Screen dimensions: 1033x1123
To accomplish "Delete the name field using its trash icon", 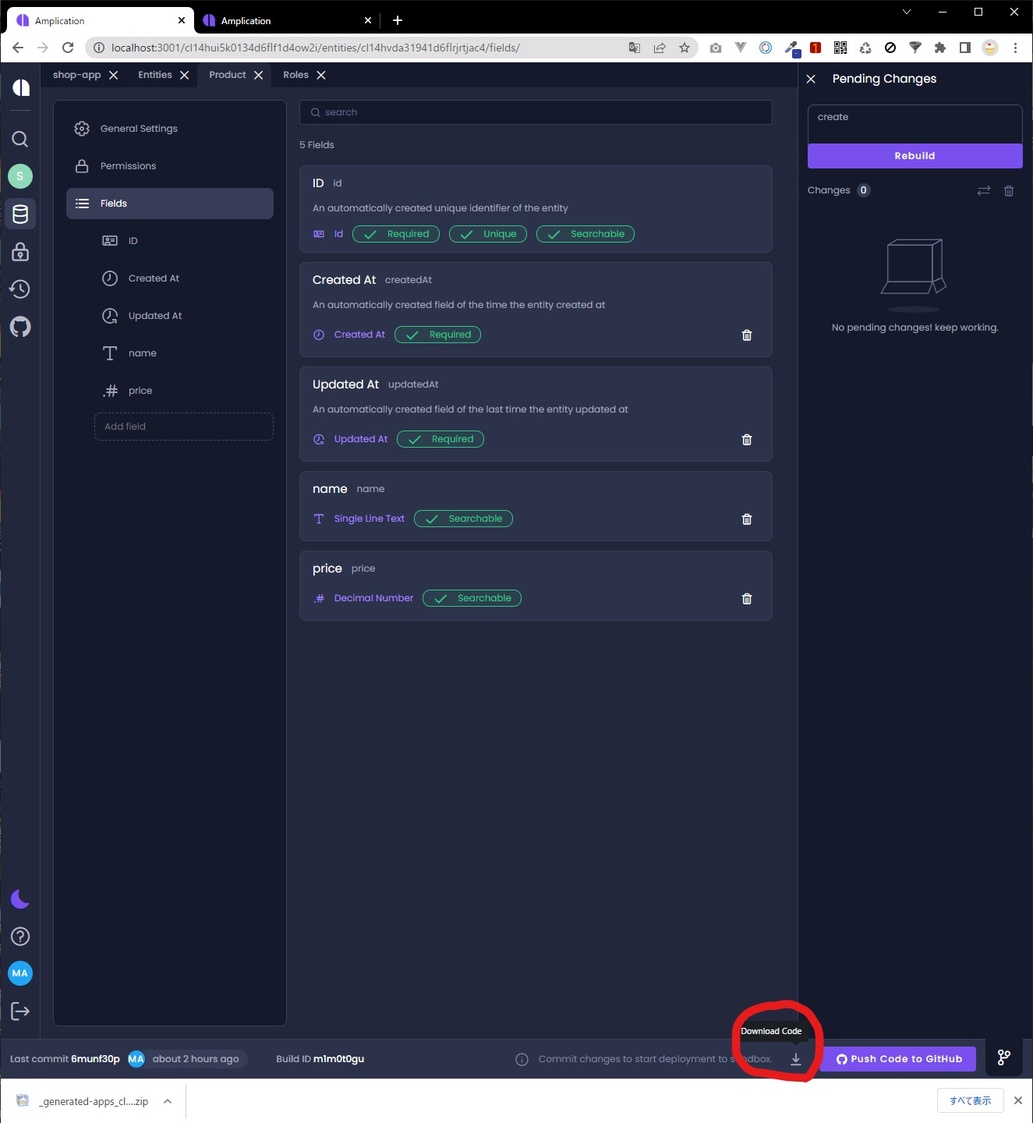I will [746, 519].
